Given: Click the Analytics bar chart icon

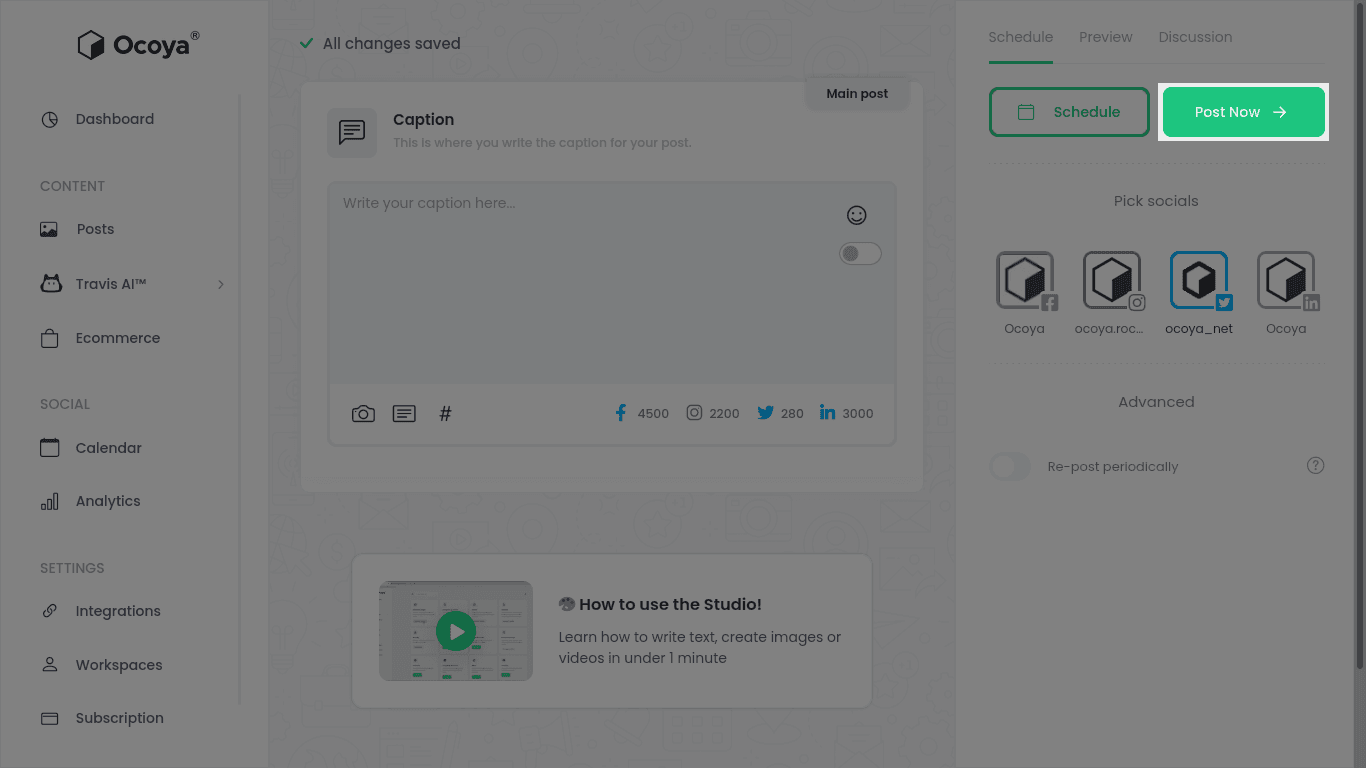Looking at the screenshot, I should pyautogui.click(x=49, y=501).
